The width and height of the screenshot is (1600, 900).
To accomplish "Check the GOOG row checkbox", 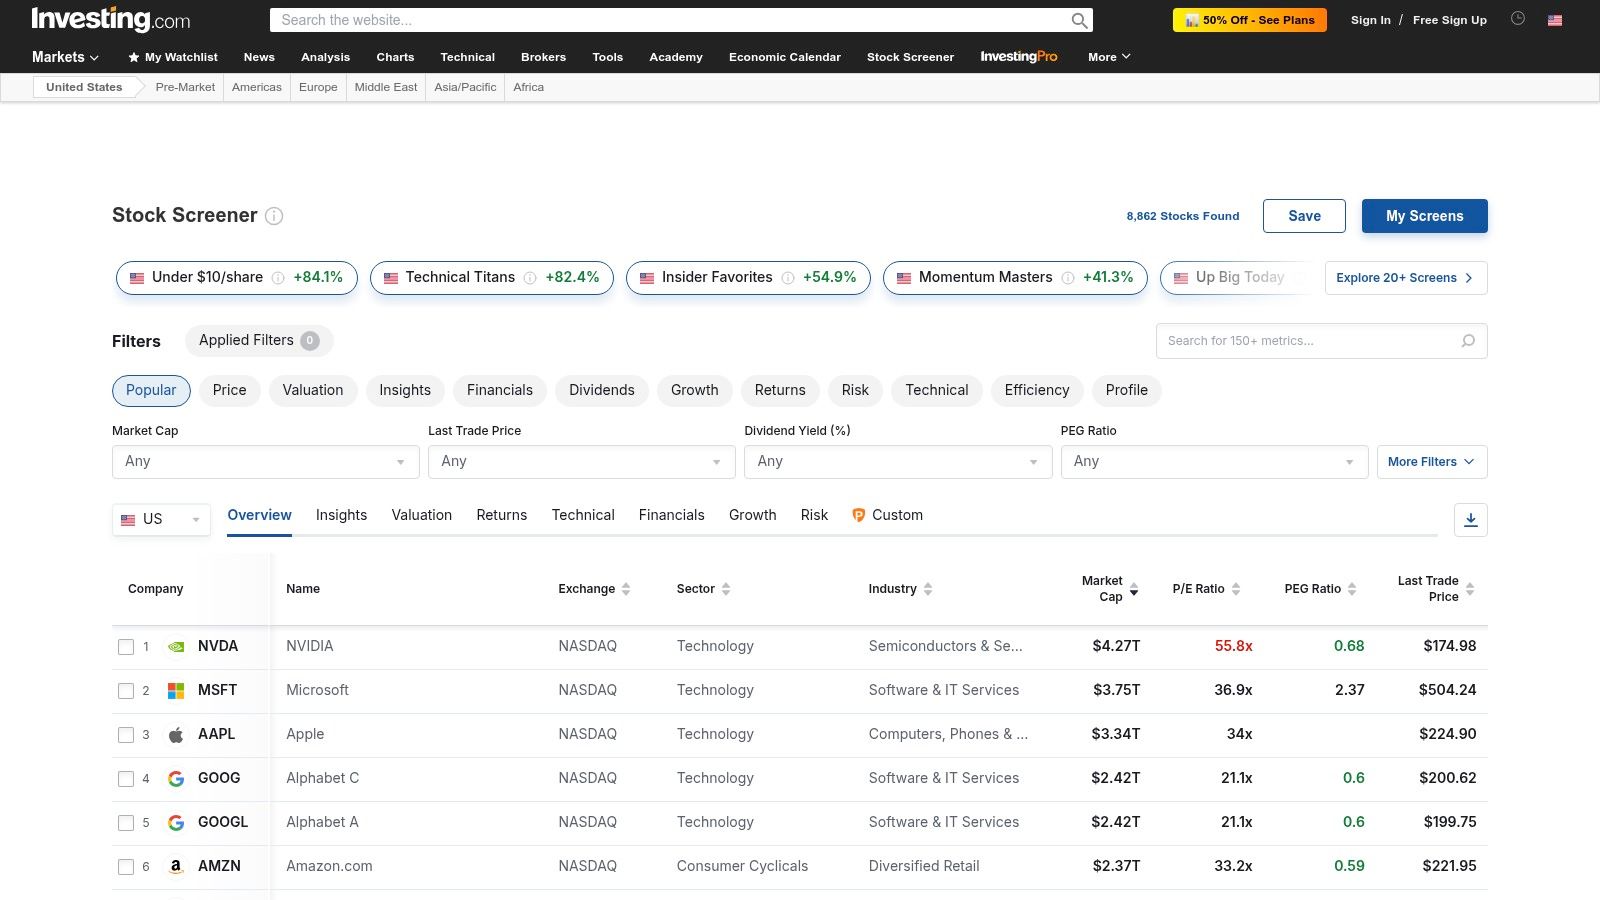I will (x=126, y=779).
